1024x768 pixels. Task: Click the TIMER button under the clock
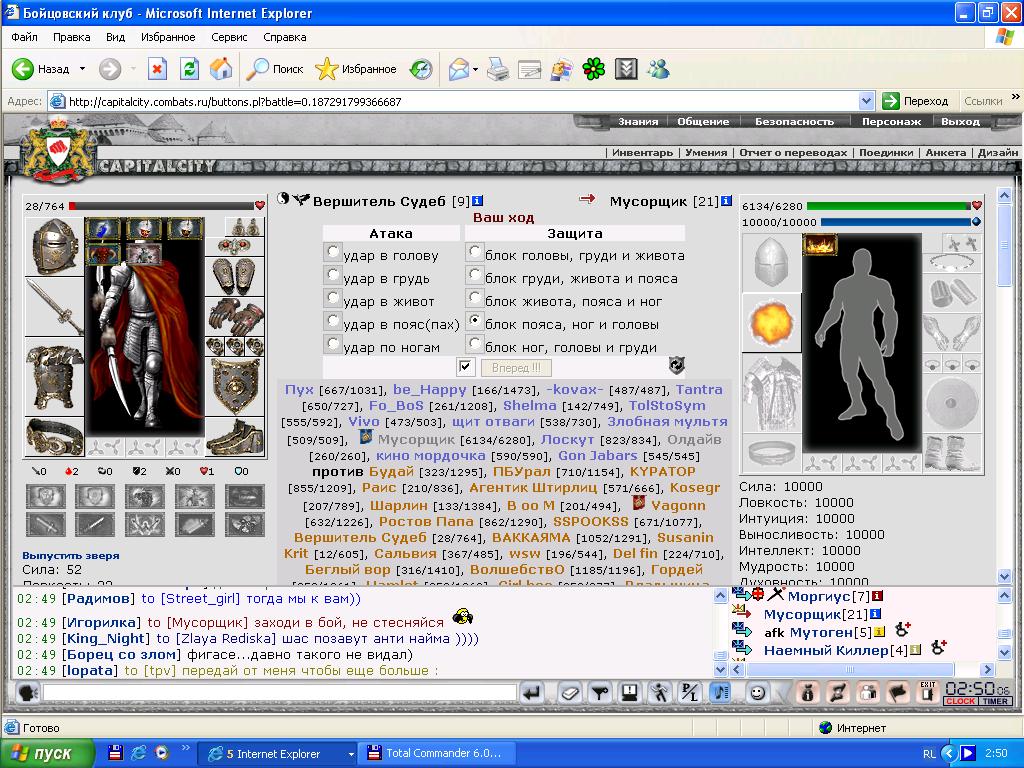pyautogui.click(x=995, y=701)
